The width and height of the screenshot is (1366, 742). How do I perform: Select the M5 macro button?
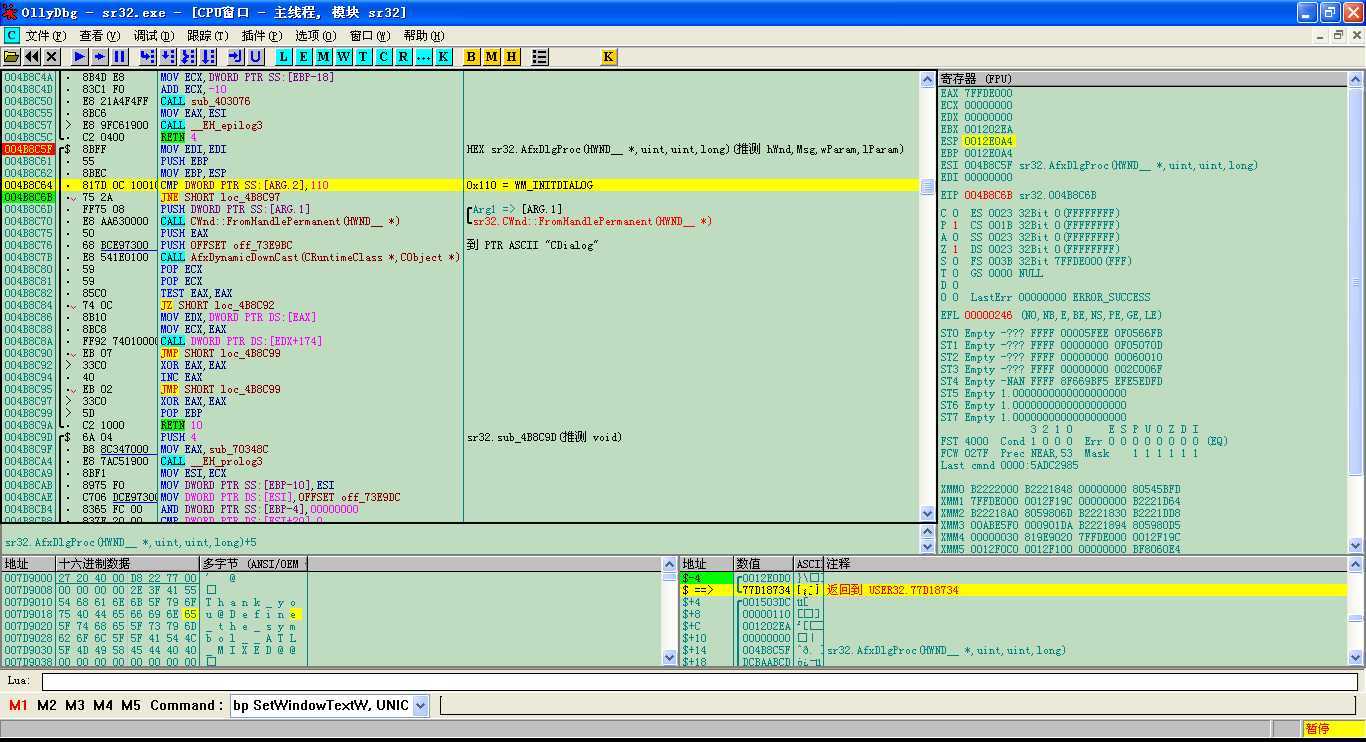coord(131,706)
